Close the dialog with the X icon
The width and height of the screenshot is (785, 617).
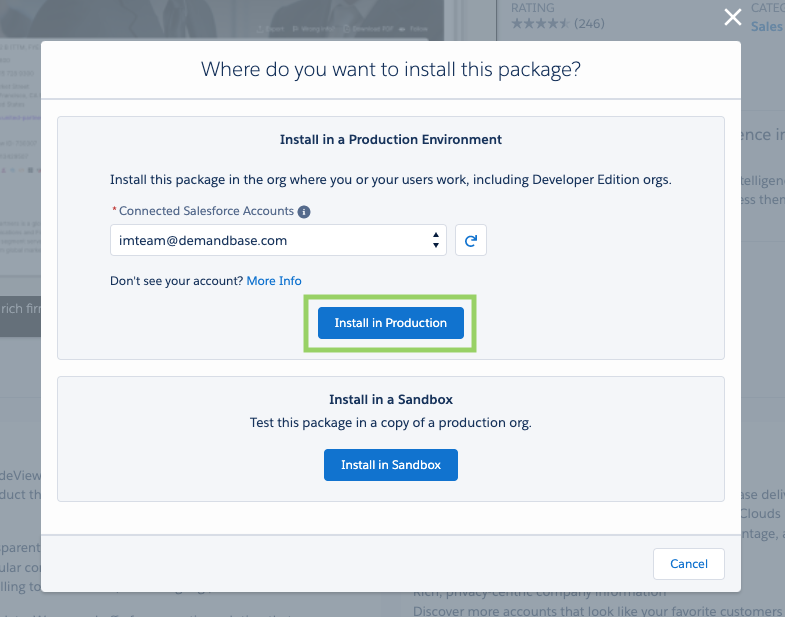(x=732, y=17)
